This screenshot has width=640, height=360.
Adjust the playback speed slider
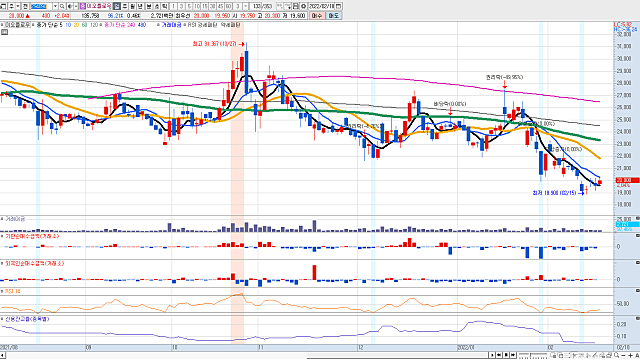(533, 356)
